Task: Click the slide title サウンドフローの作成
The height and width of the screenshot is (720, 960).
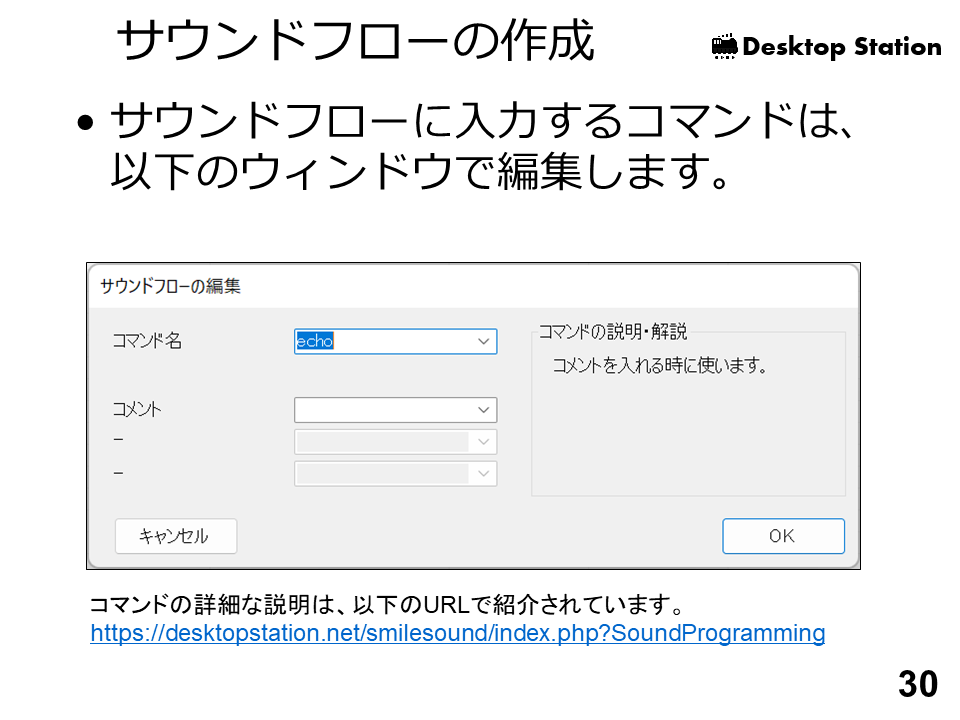Action: (x=355, y=42)
